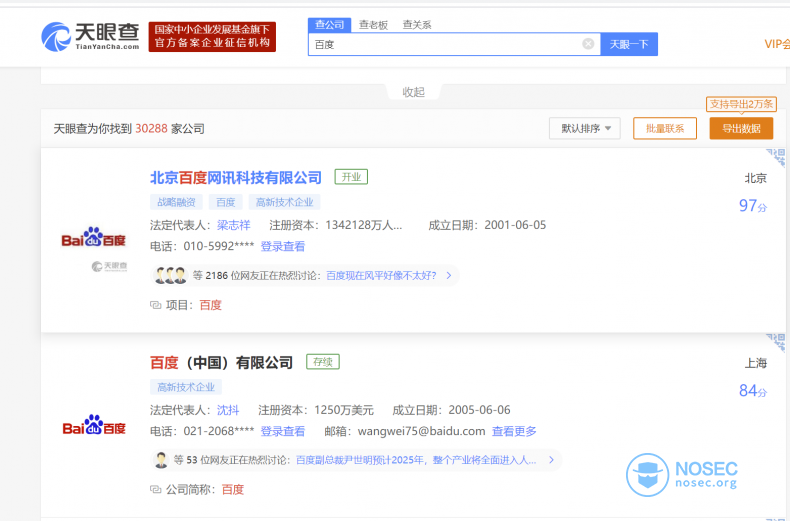This screenshot has width=790, height=521.
Task: Clear the search box with the X icon
Action: pyautogui.click(x=588, y=44)
